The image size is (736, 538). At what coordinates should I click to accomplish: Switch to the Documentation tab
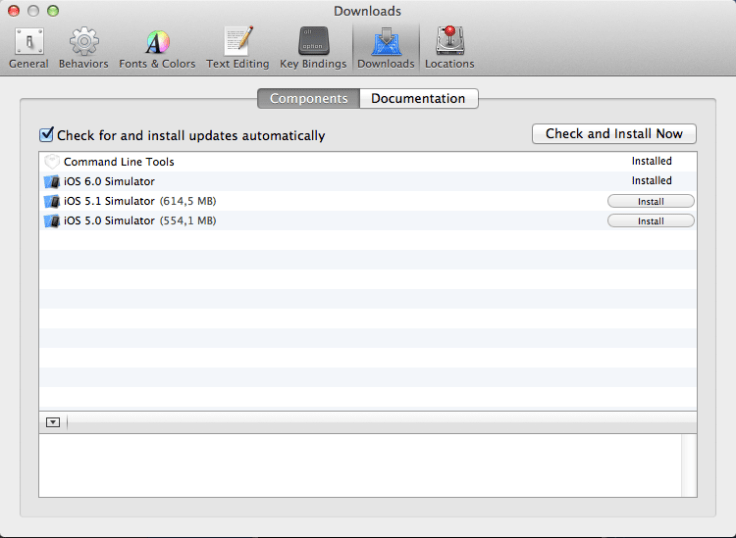tap(418, 99)
